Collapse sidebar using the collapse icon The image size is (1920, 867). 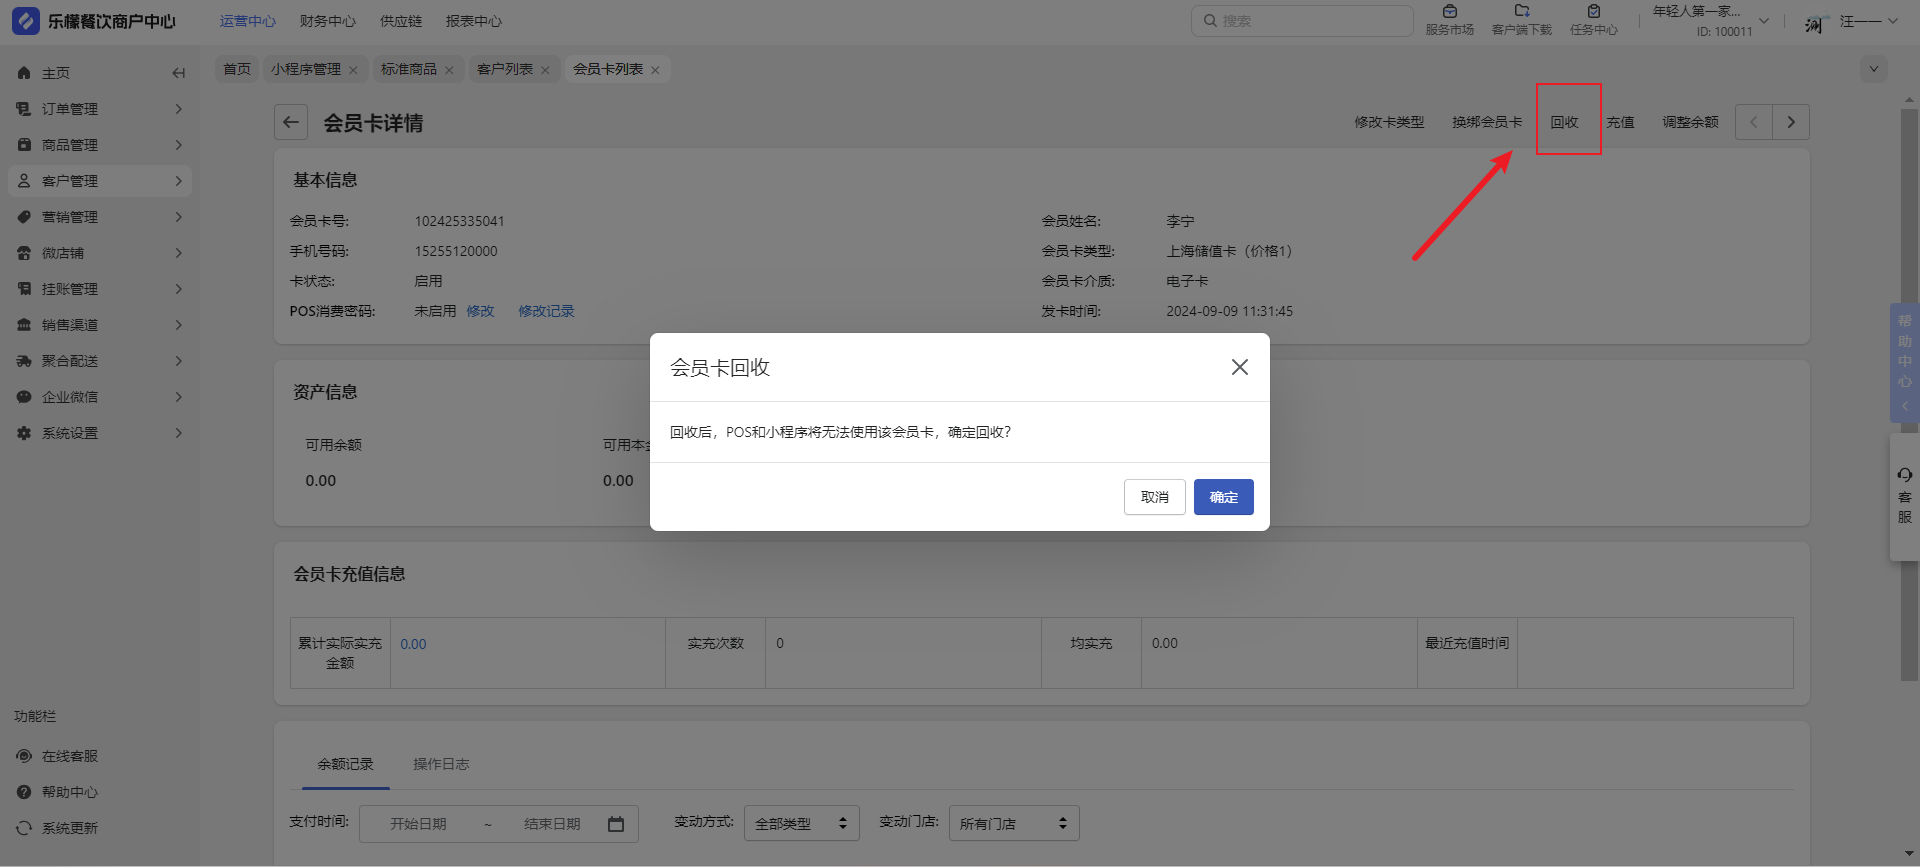point(178,73)
